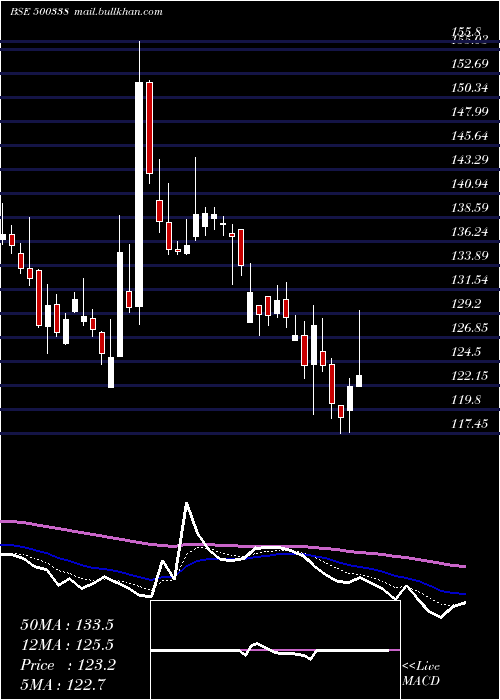
Task: Click the 133.89 price axis label
Action: [x=470, y=256]
